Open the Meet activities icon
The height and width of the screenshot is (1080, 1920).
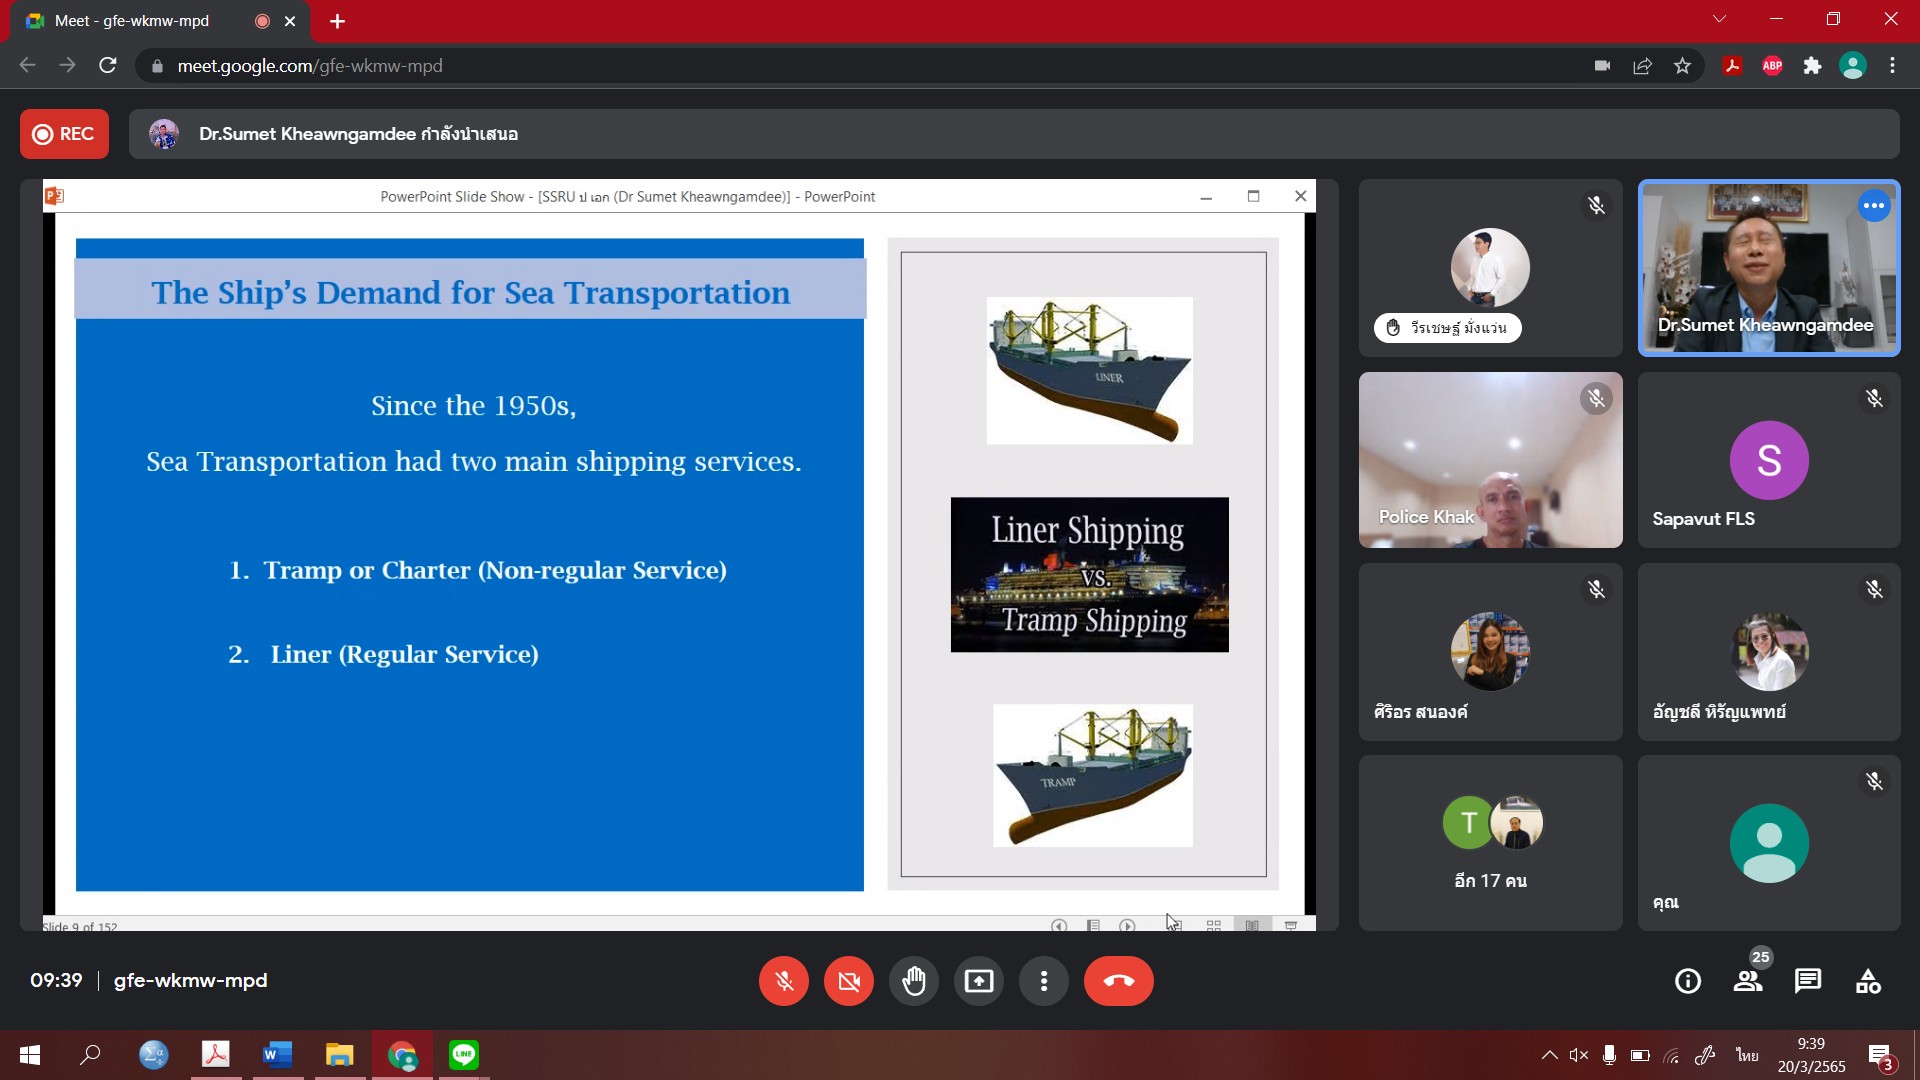click(x=1868, y=981)
